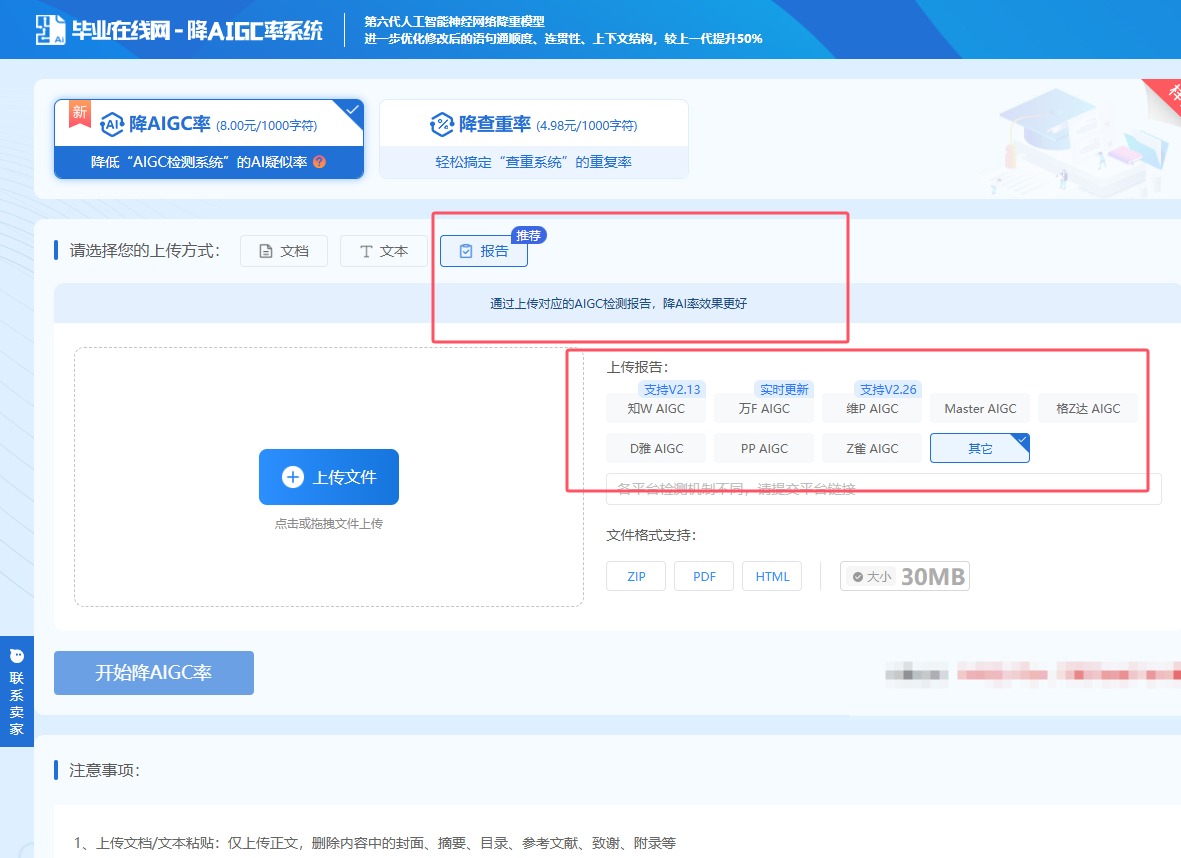
Task: Click the checkmark icon on 大小 30MB badge
Action: click(x=859, y=575)
